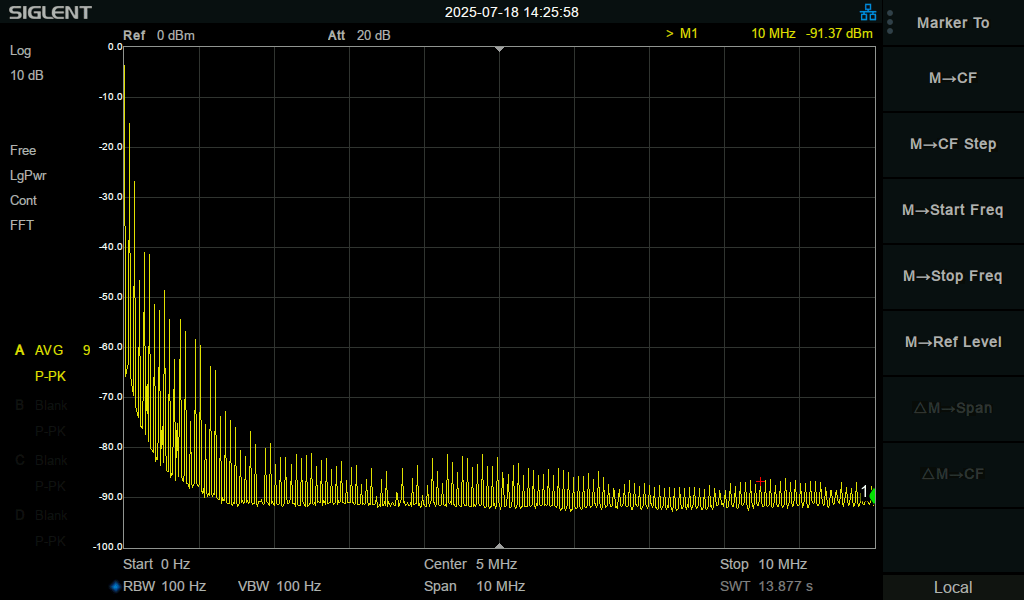1024x600 pixels.
Task: Select the Marker To menu title
Action: coord(953,23)
